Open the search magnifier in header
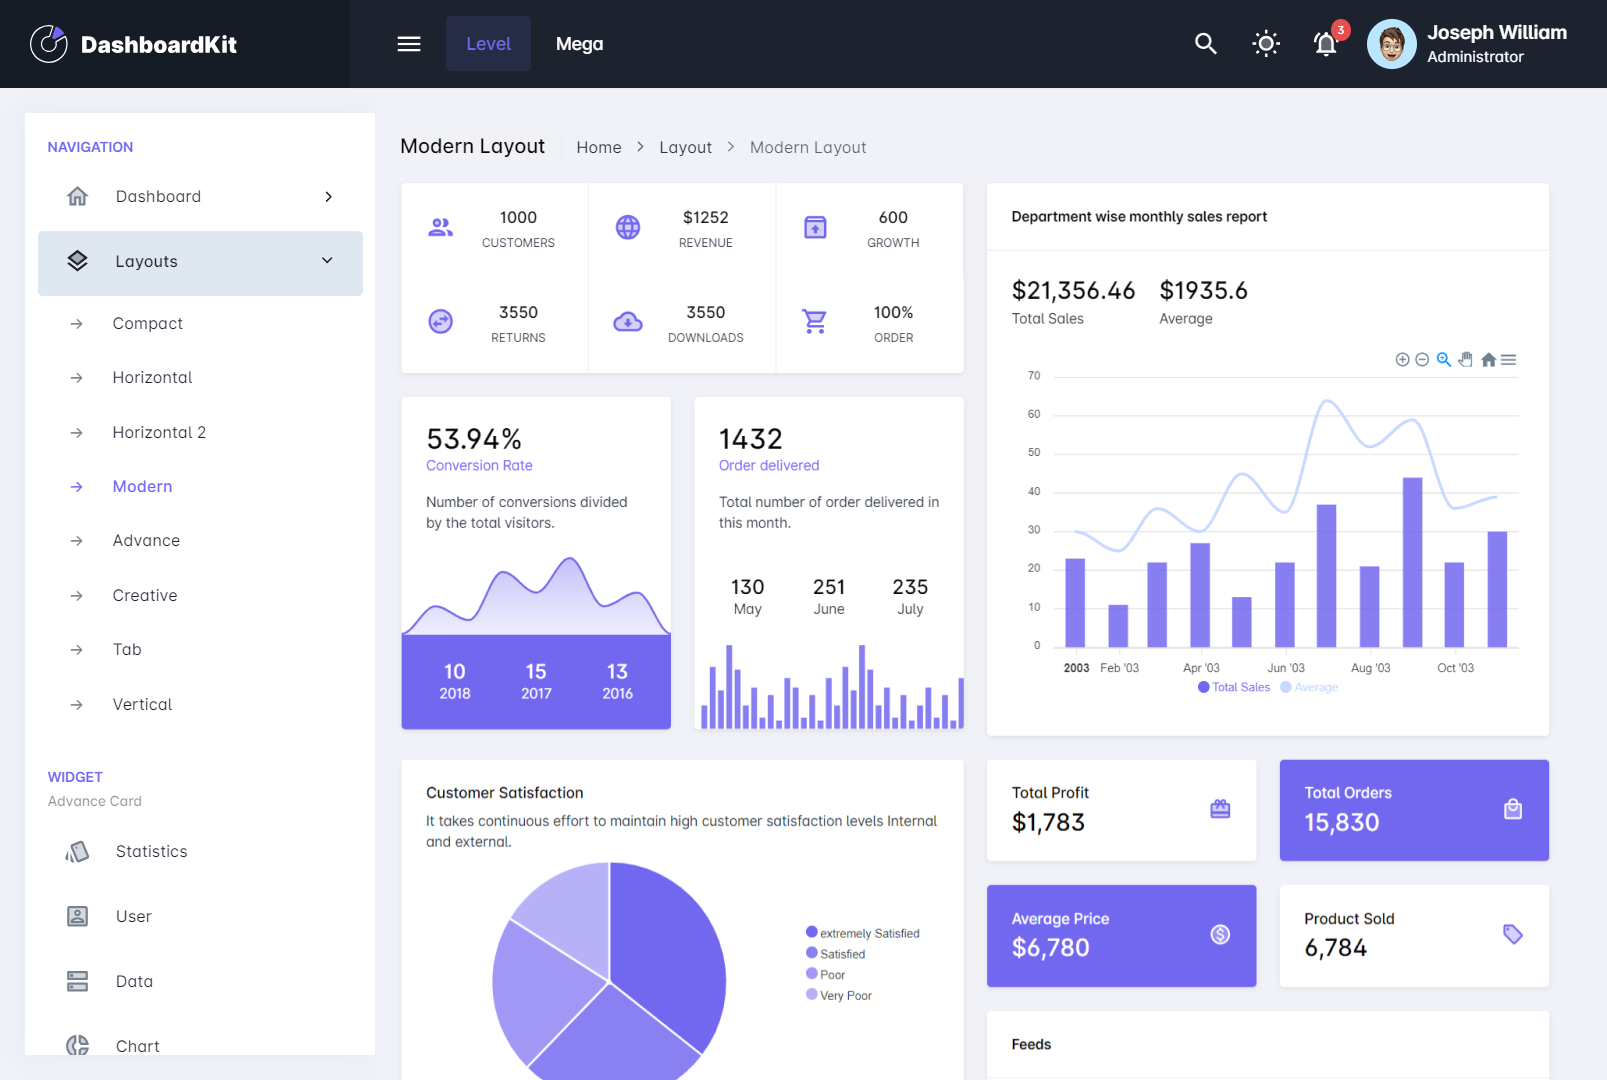1607x1080 pixels. (1205, 44)
